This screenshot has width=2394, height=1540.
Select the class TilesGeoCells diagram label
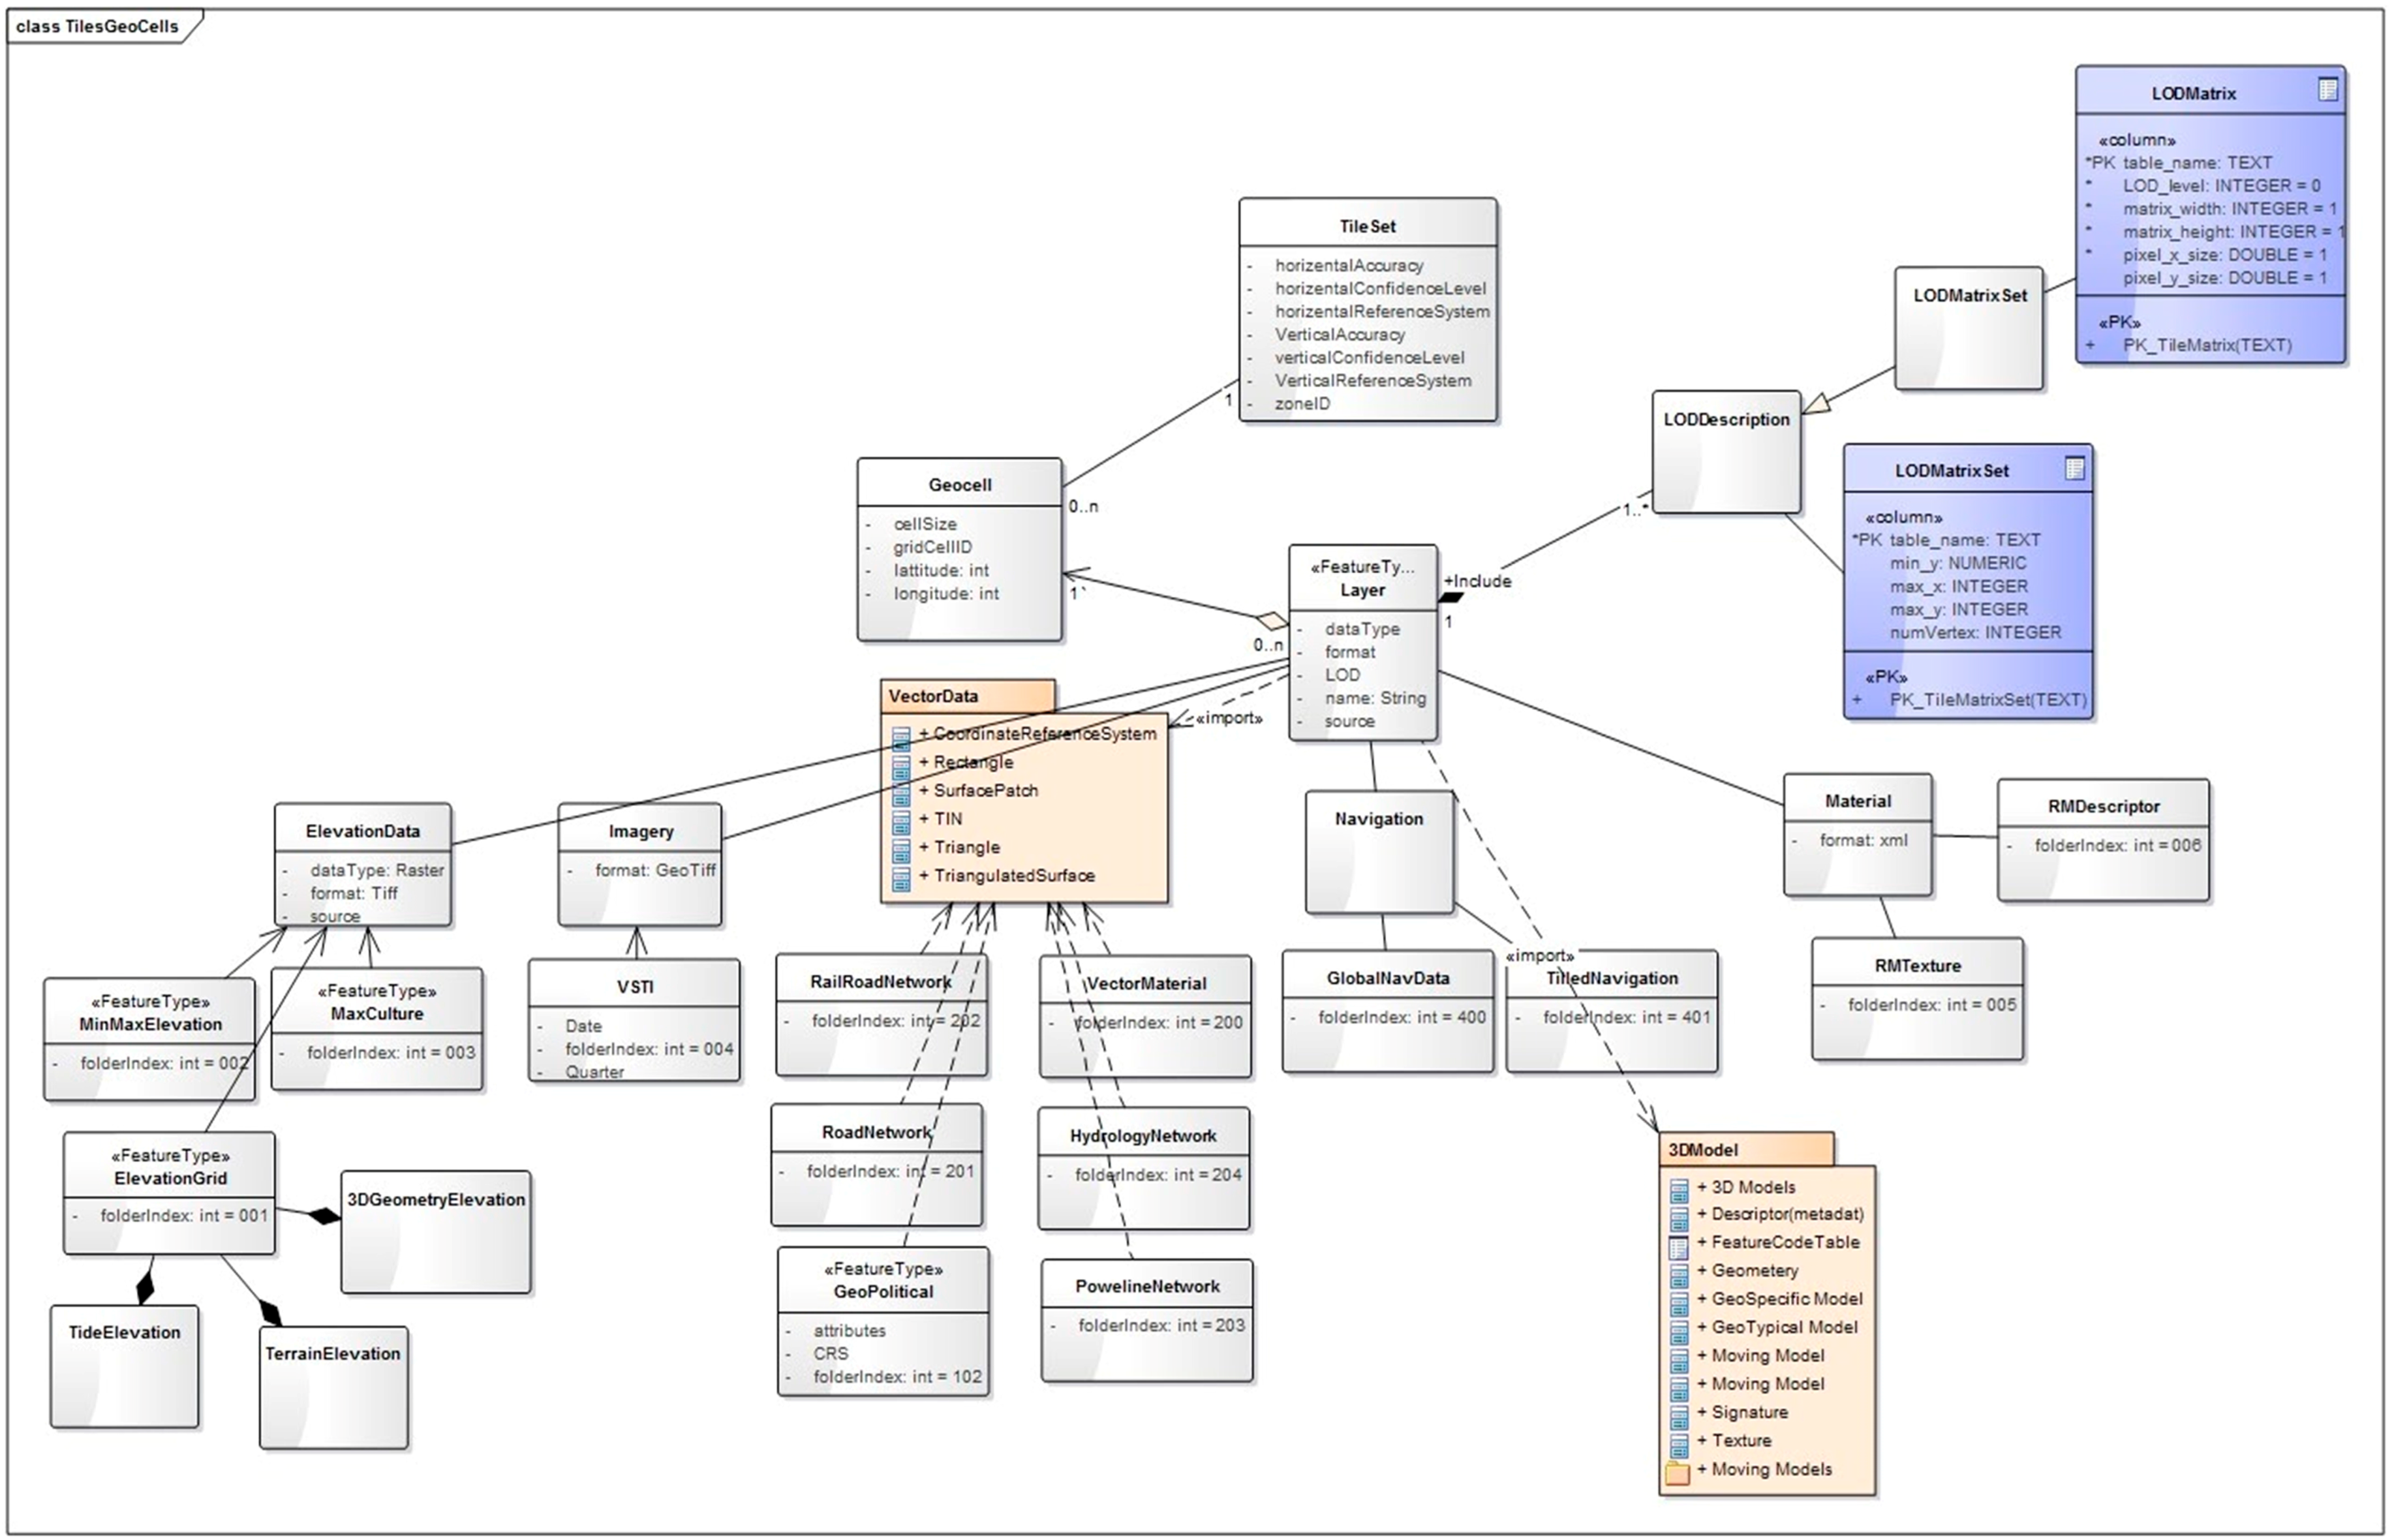(x=97, y=26)
